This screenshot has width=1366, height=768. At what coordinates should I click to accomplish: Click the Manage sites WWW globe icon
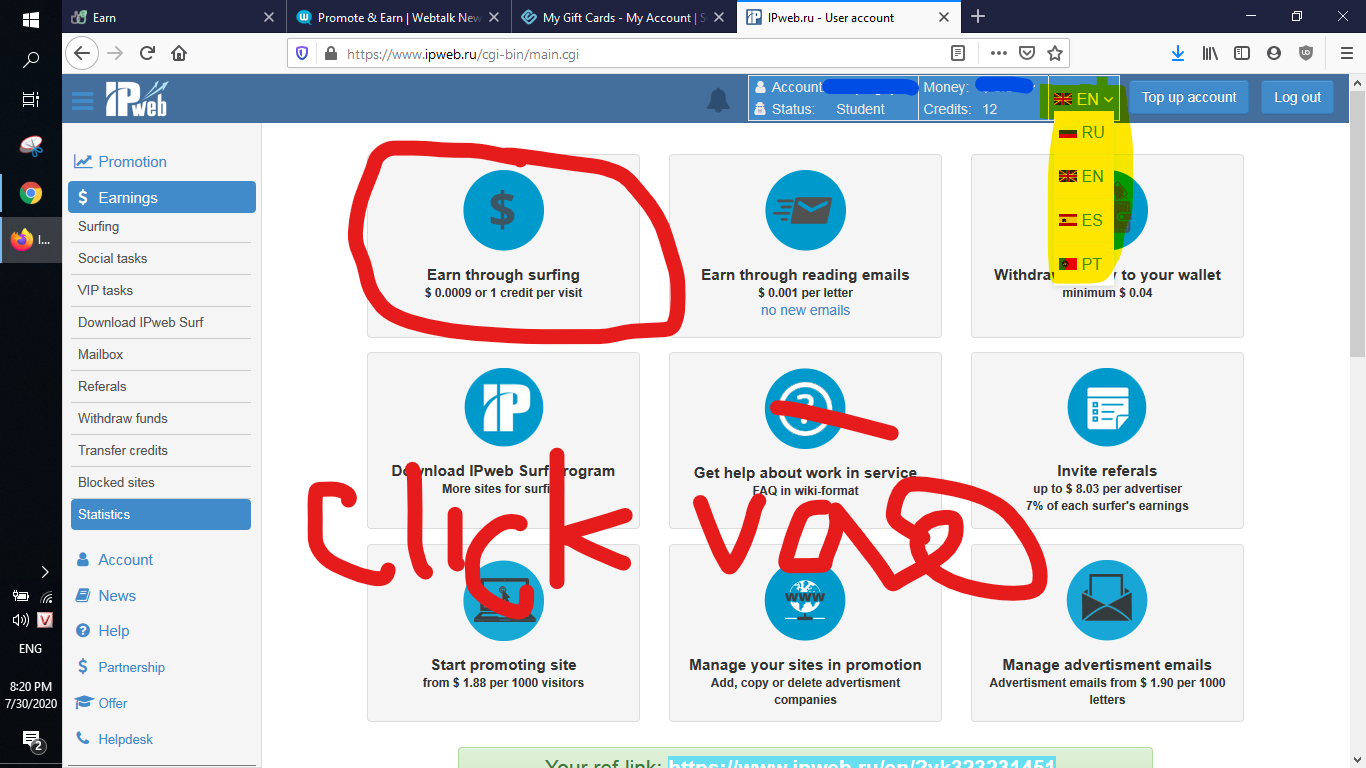805,600
